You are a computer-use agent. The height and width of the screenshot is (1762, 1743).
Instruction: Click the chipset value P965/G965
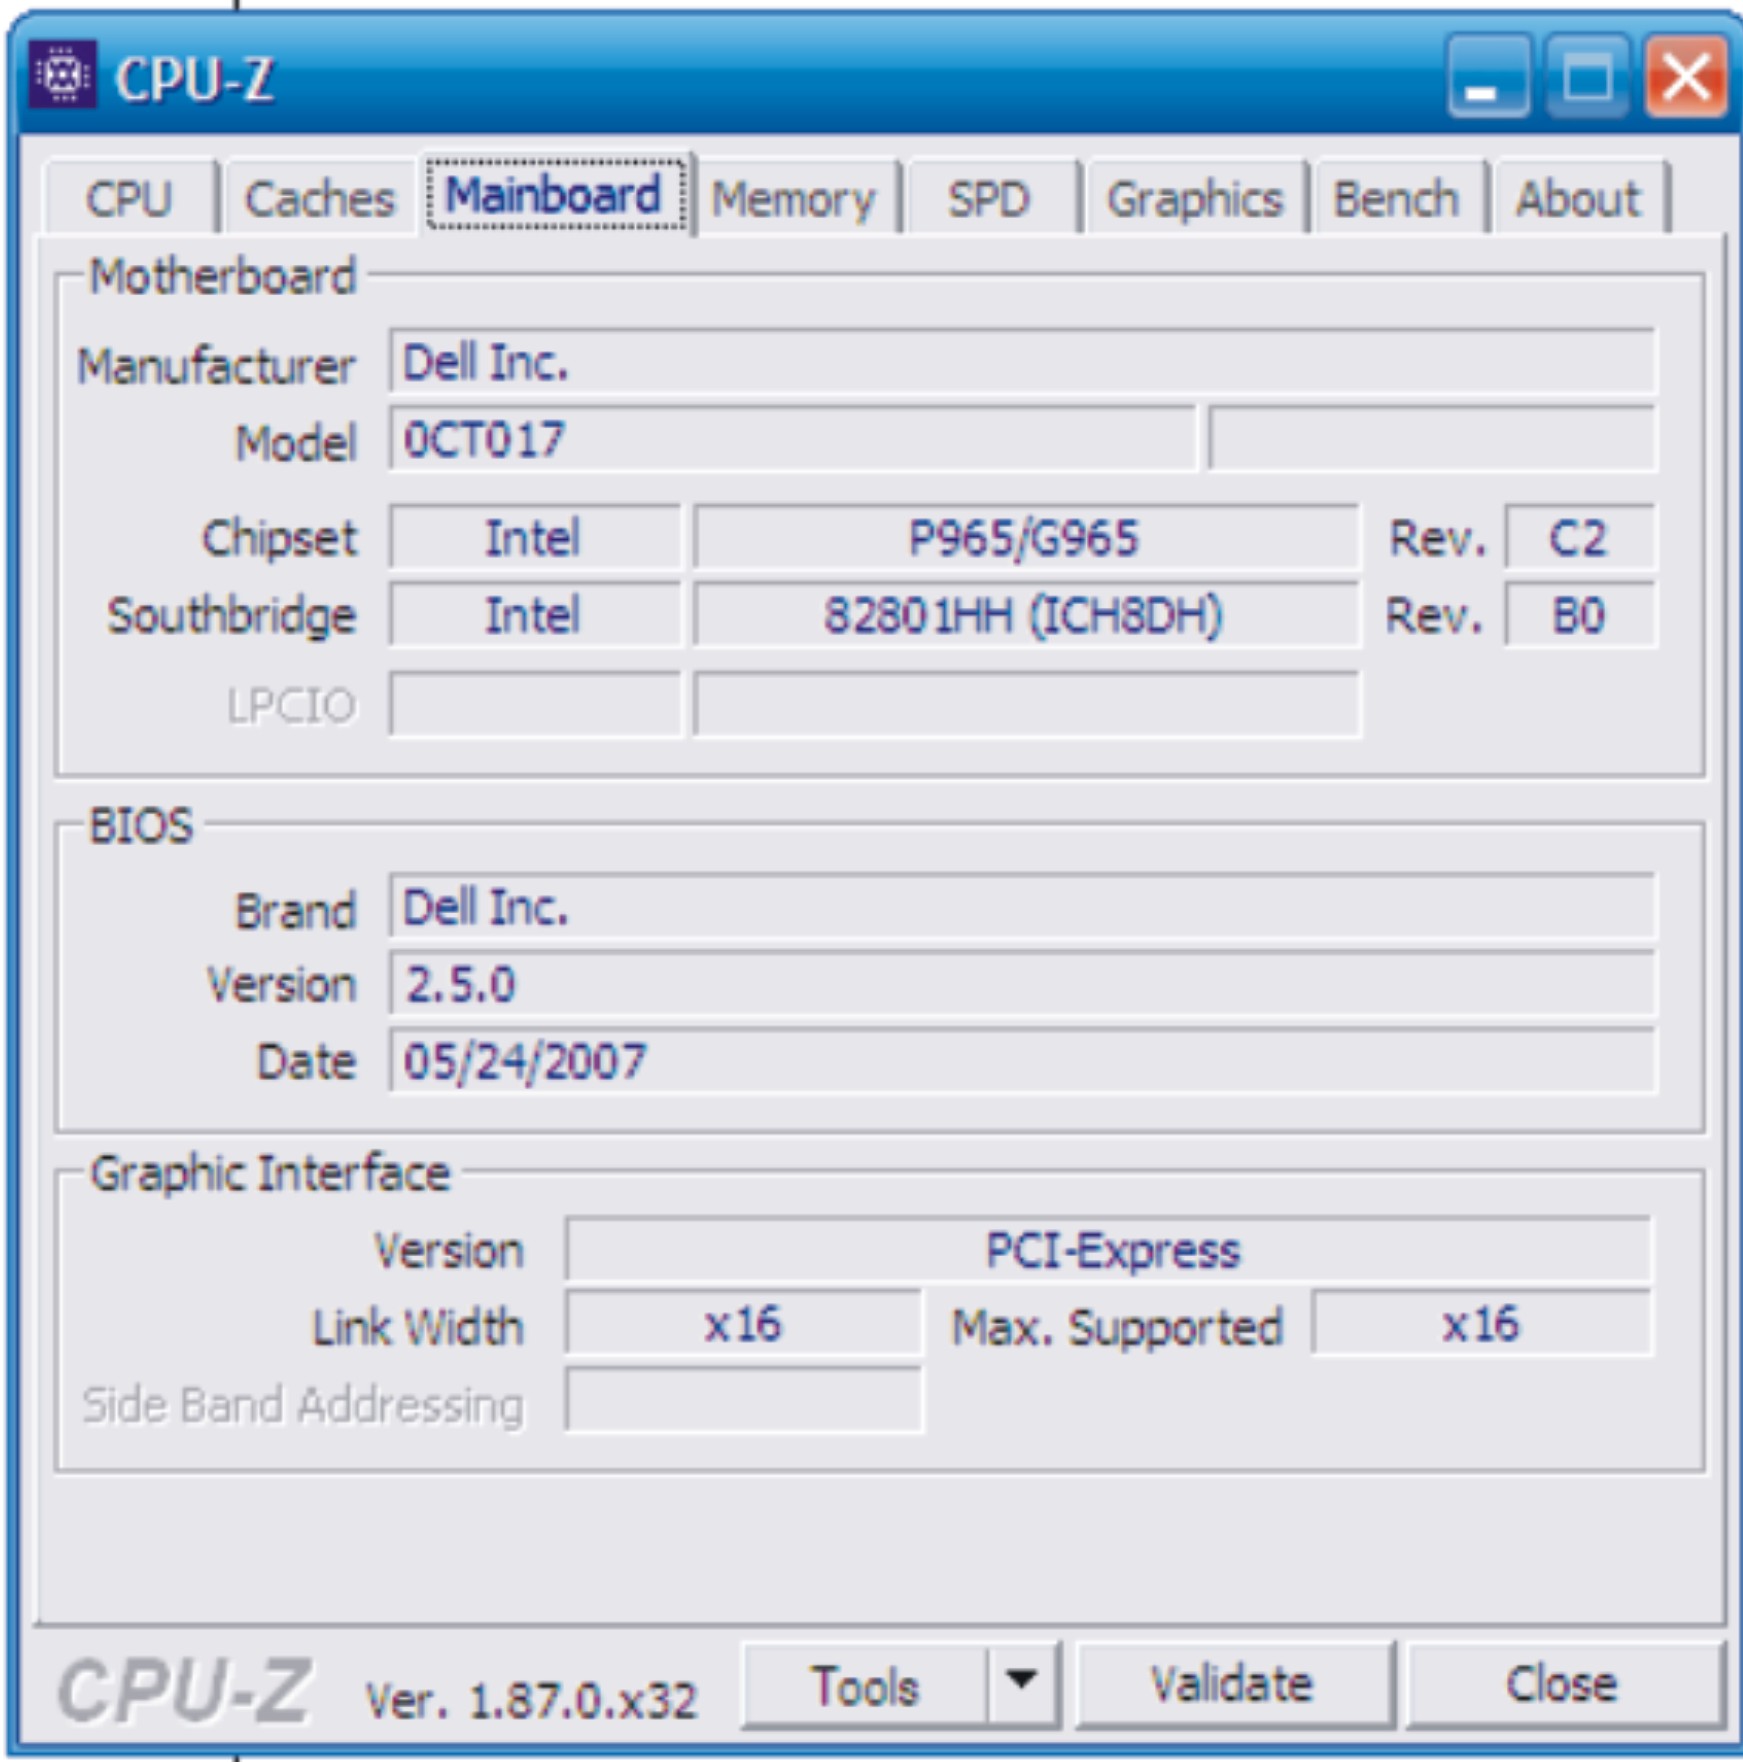1026,538
